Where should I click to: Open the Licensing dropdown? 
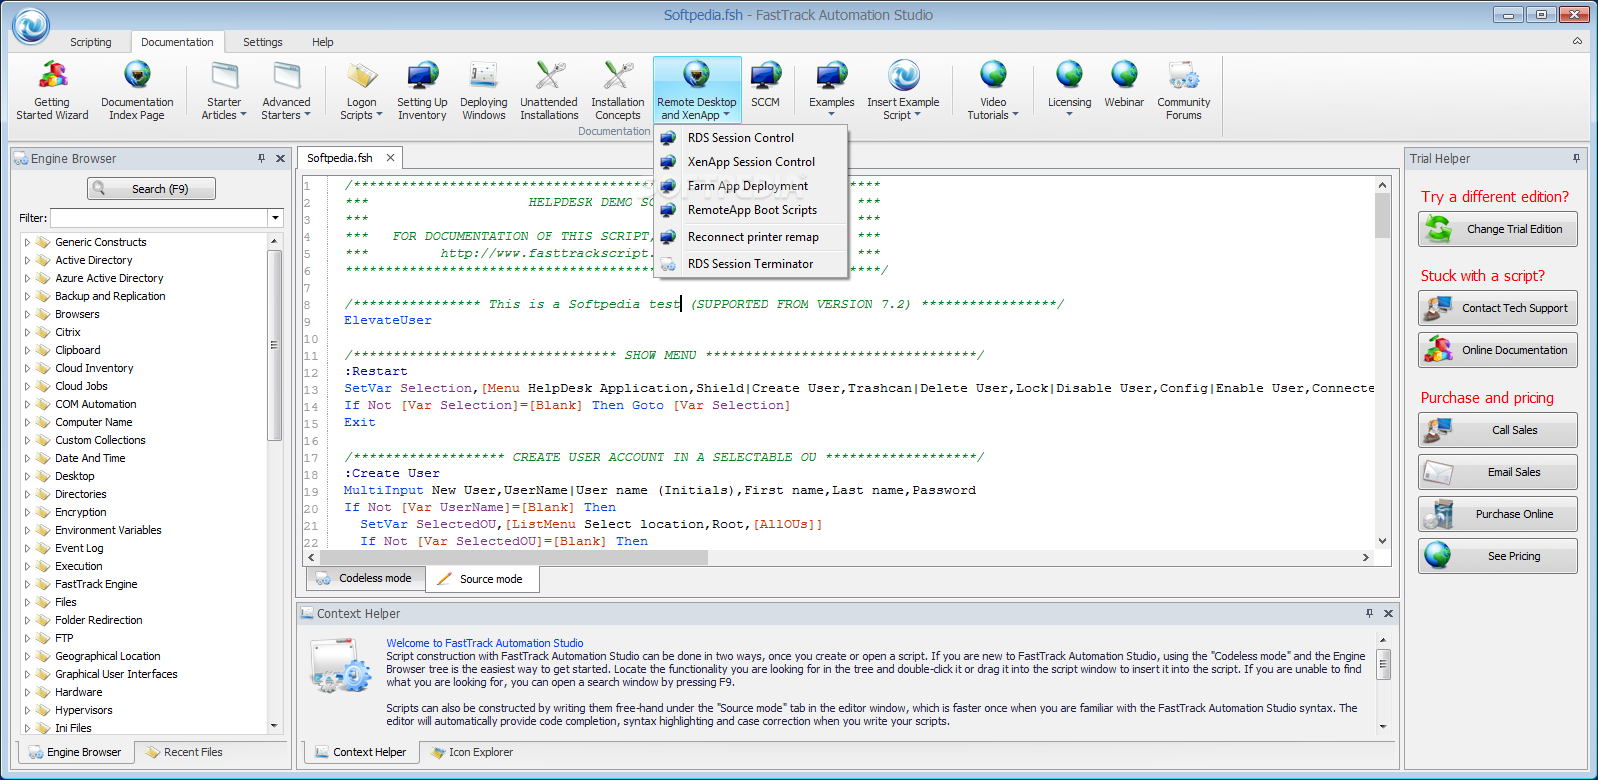[x=1069, y=88]
